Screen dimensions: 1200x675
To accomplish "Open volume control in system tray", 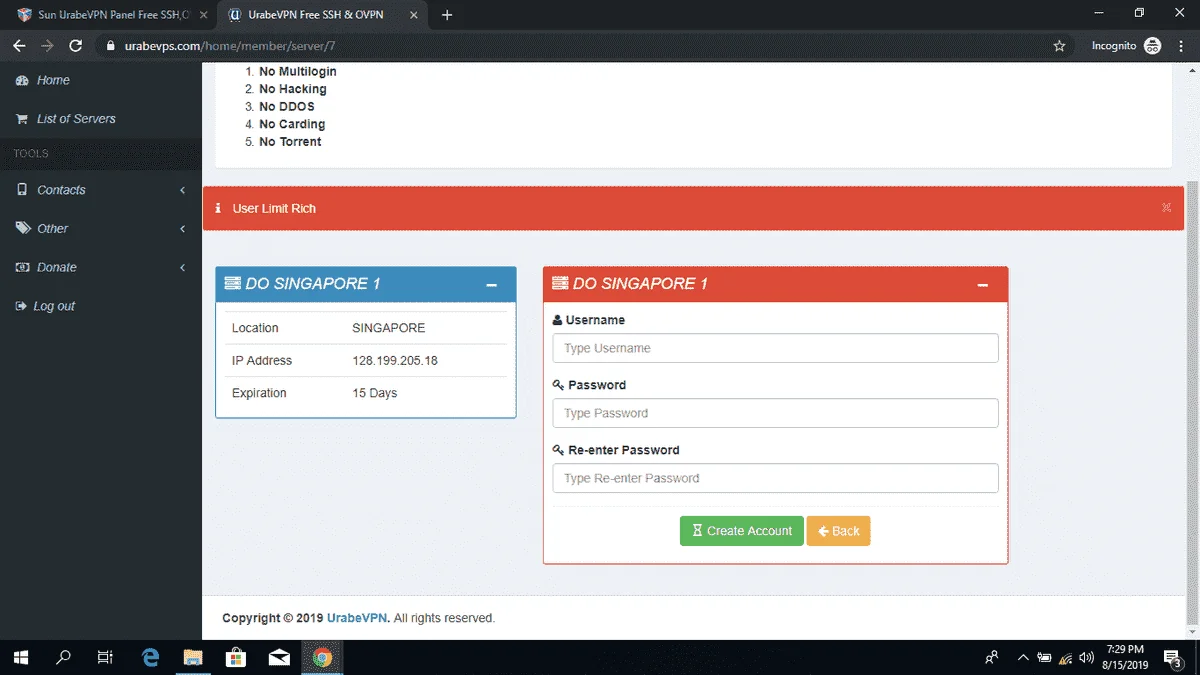I will click(x=1087, y=657).
